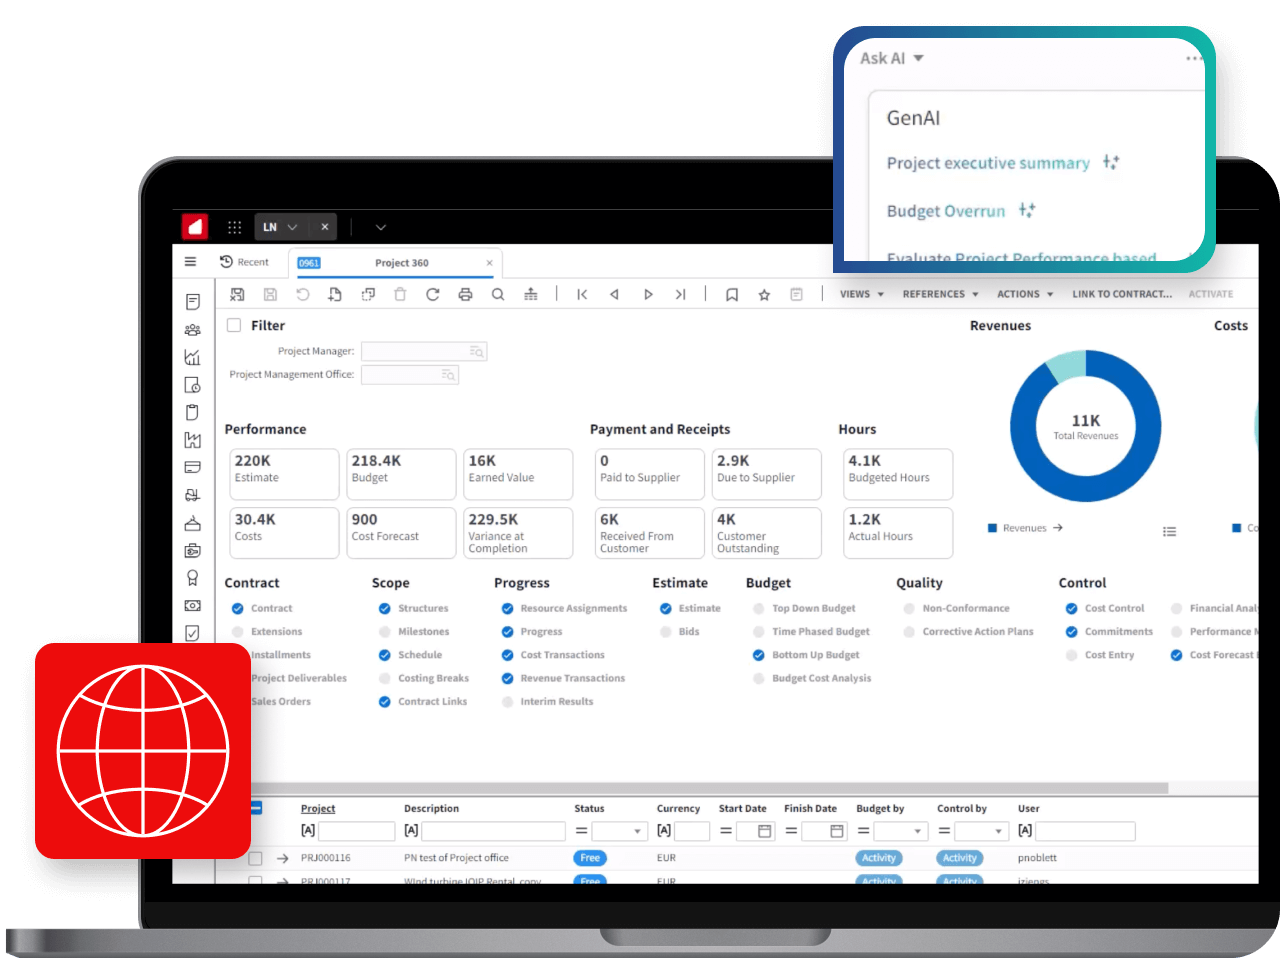This screenshot has width=1280, height=960.
Task: Click the Project executive summary GenAI option
Action: [x=988, y=163]
